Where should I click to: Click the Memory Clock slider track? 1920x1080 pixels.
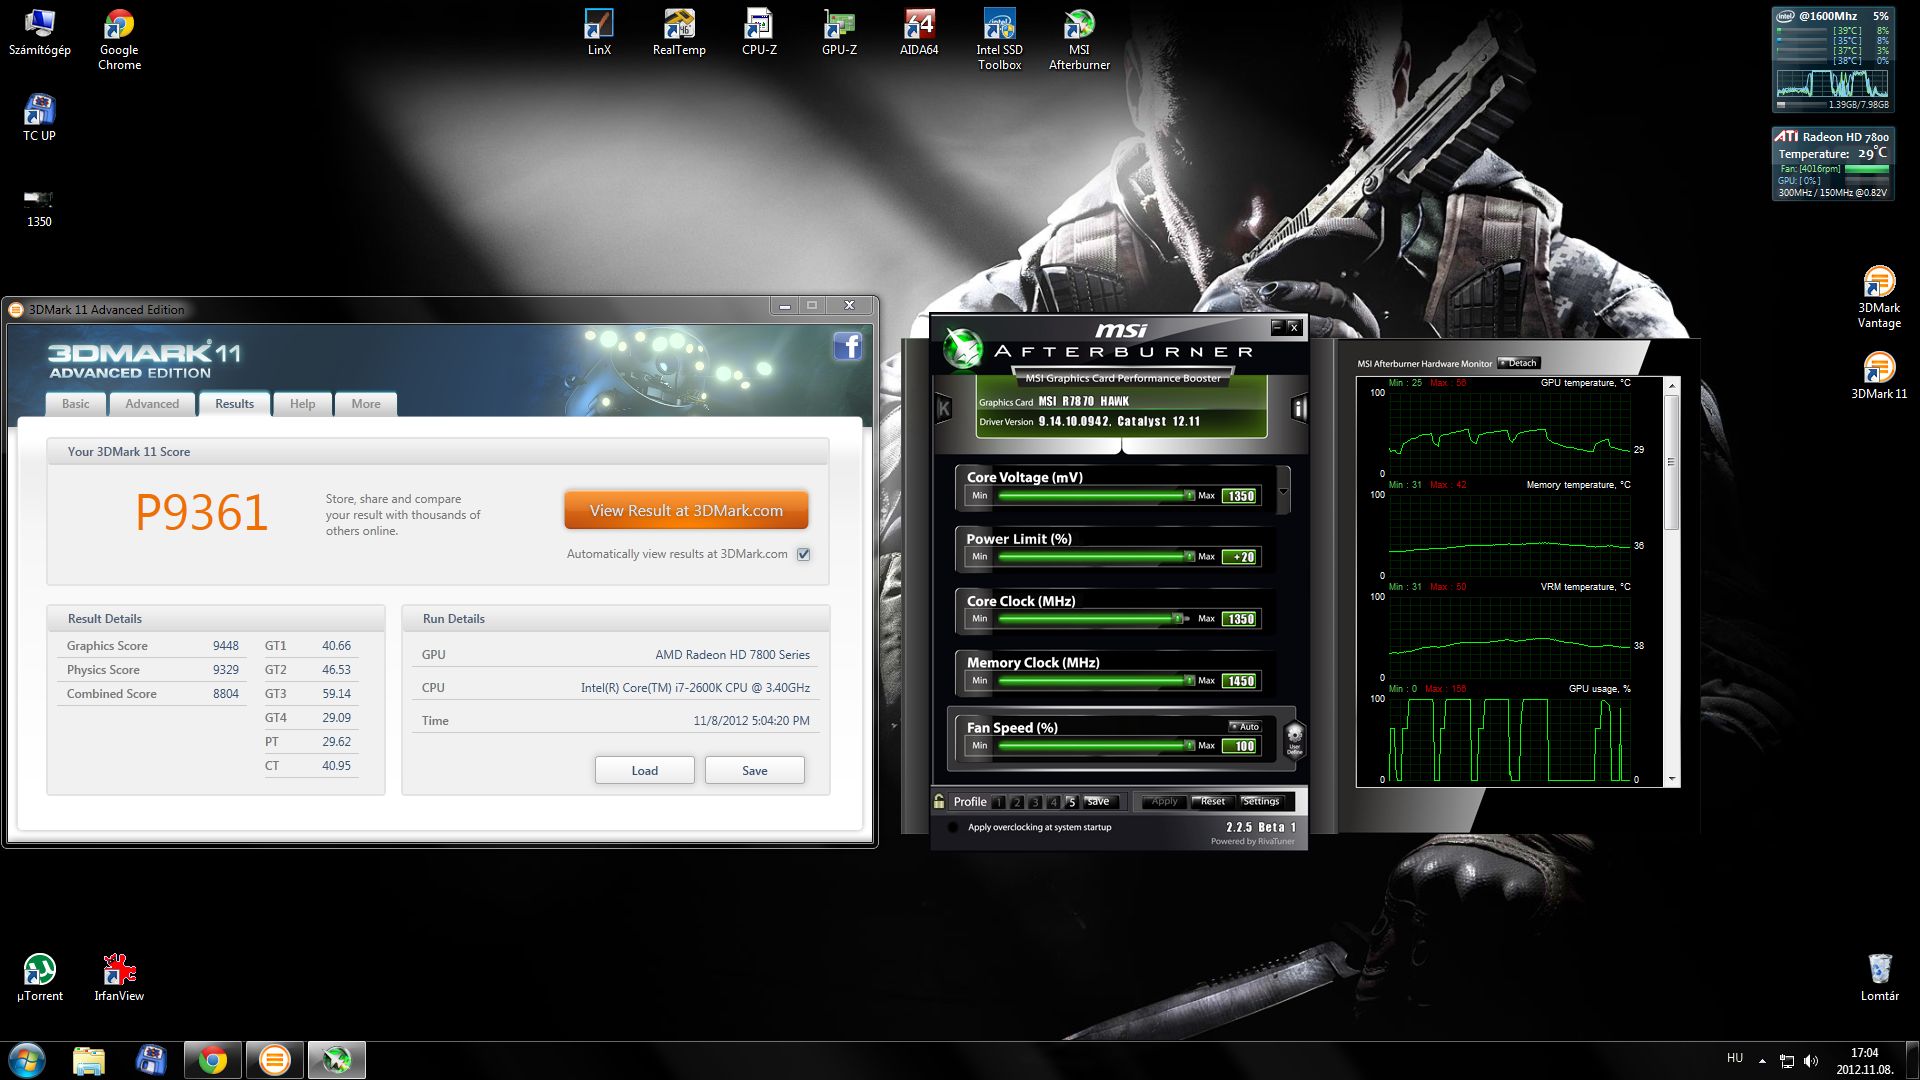(x=1096, y=681)
